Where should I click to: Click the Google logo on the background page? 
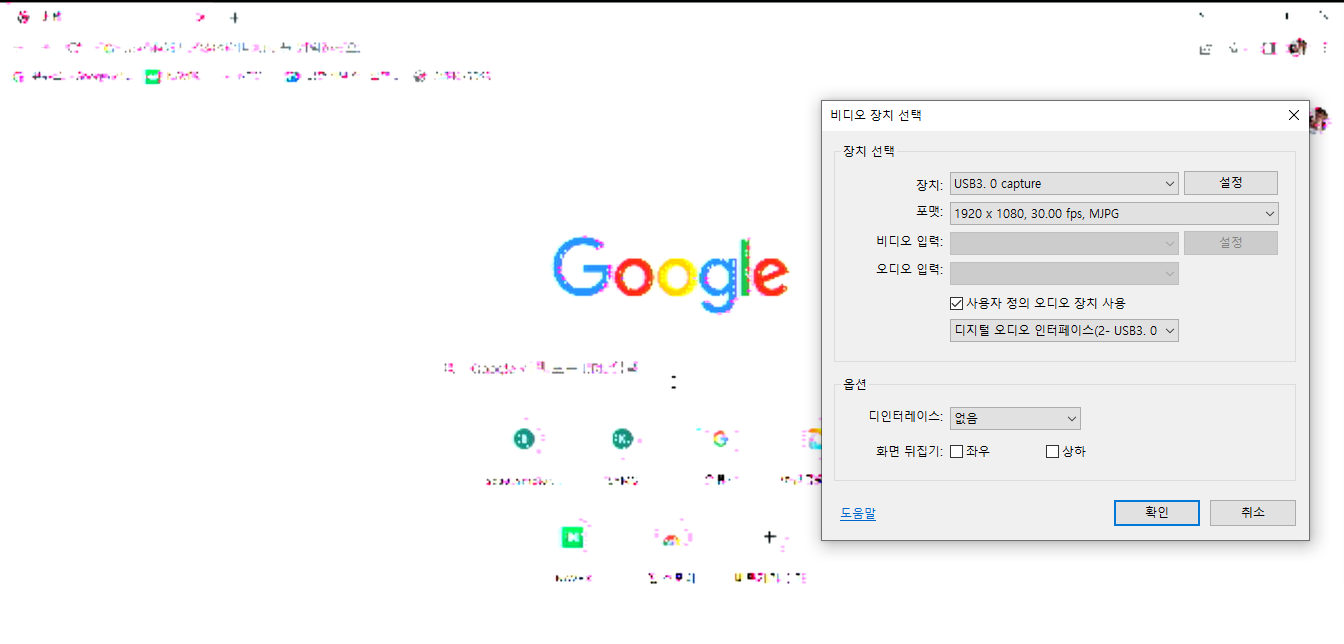671,274
